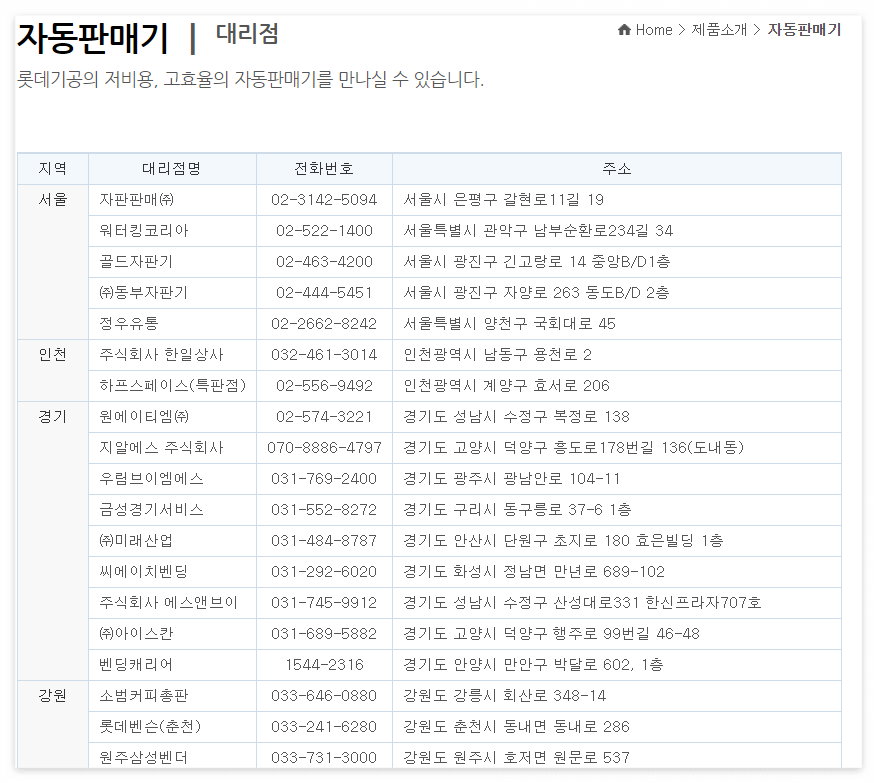Viewport: 877px width, 783px height.
Task: Click phone number 02-556-9492
Action: (324, 386)
